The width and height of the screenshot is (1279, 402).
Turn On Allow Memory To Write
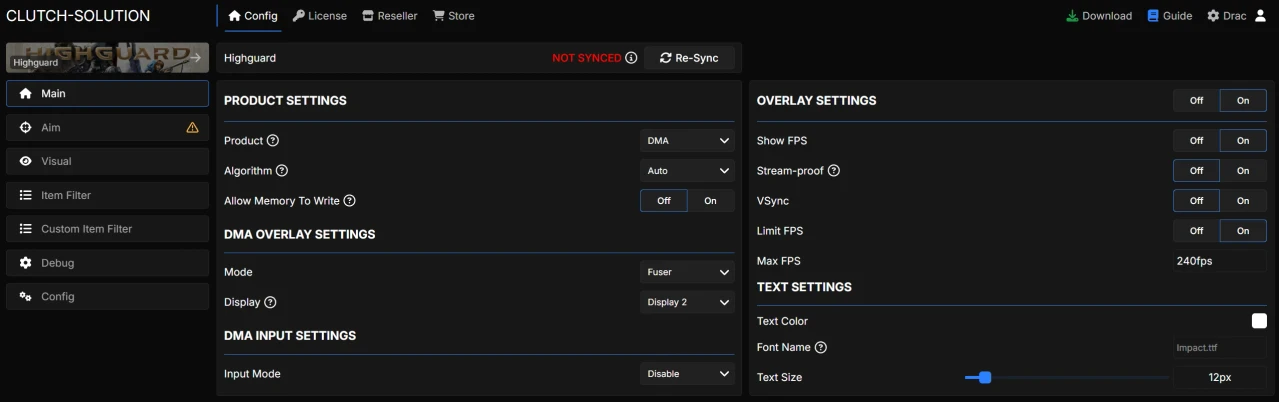710,201
